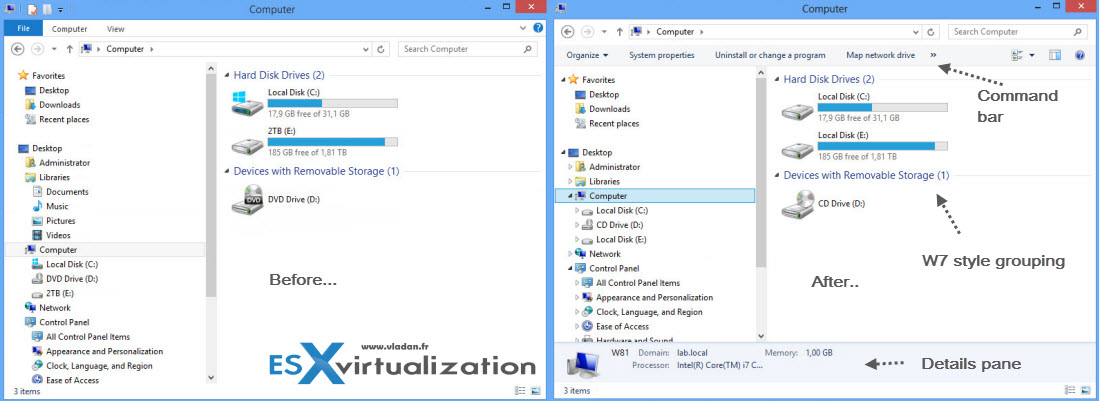Select Recent places in left window
The width and height of the screenshot is (1100, 401).
click(x=58, y=119)
